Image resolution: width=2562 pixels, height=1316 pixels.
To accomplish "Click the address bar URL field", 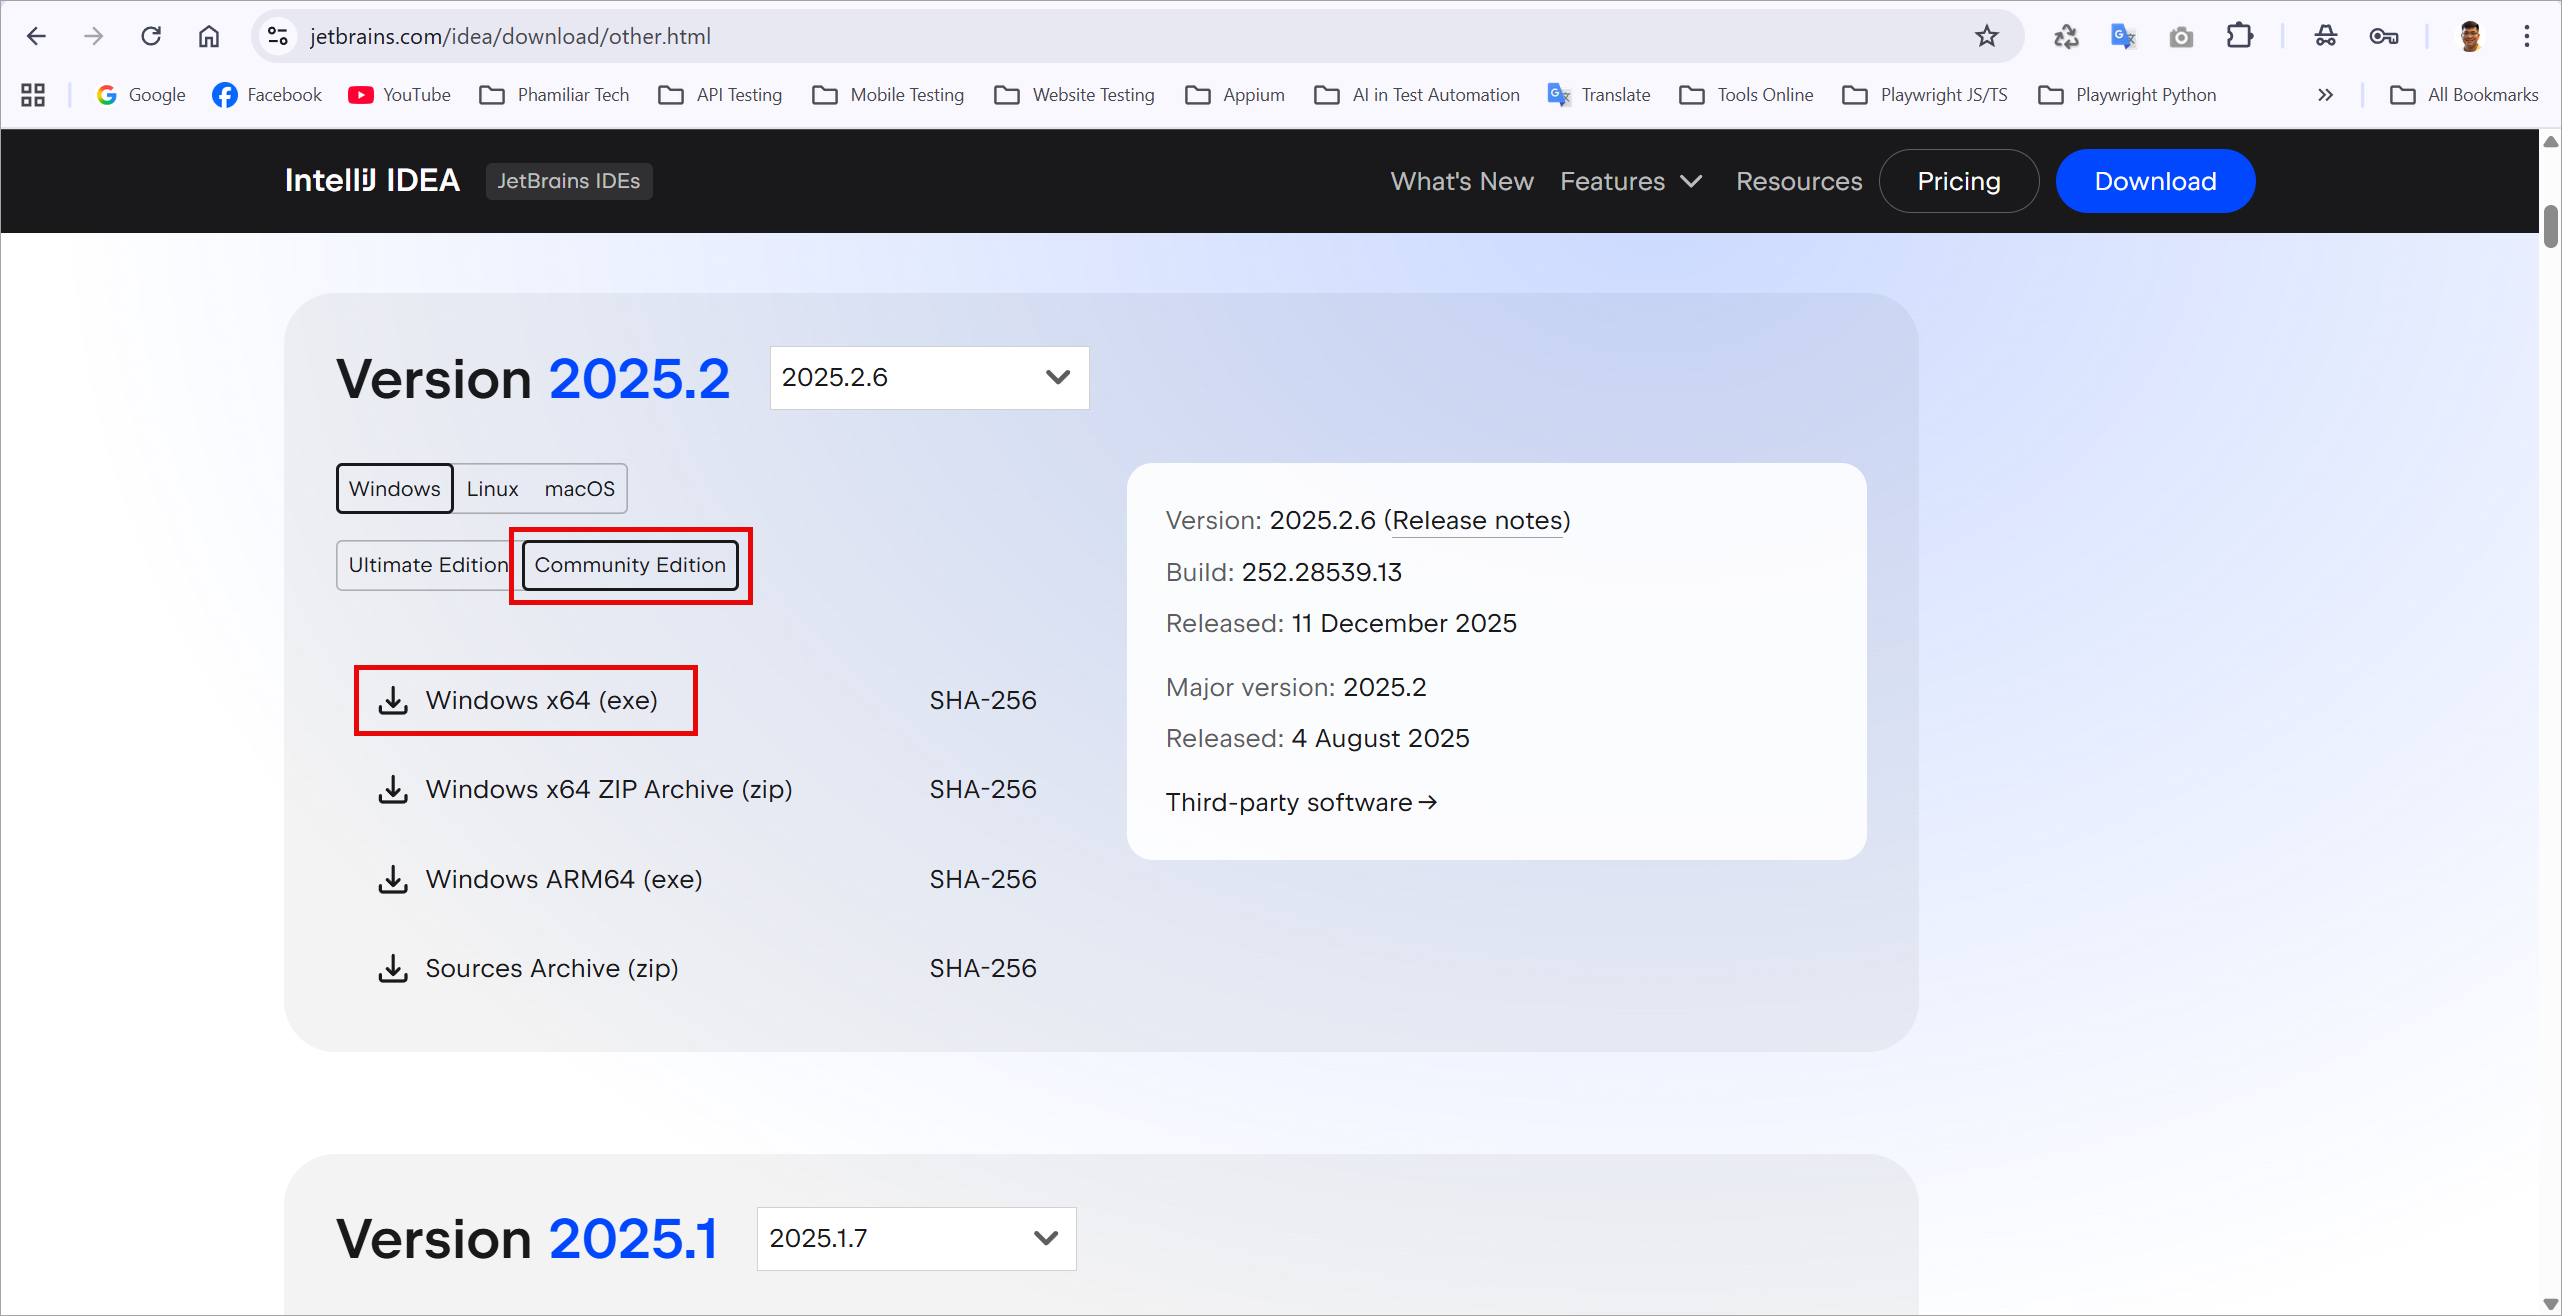I will pos(1100,37).
